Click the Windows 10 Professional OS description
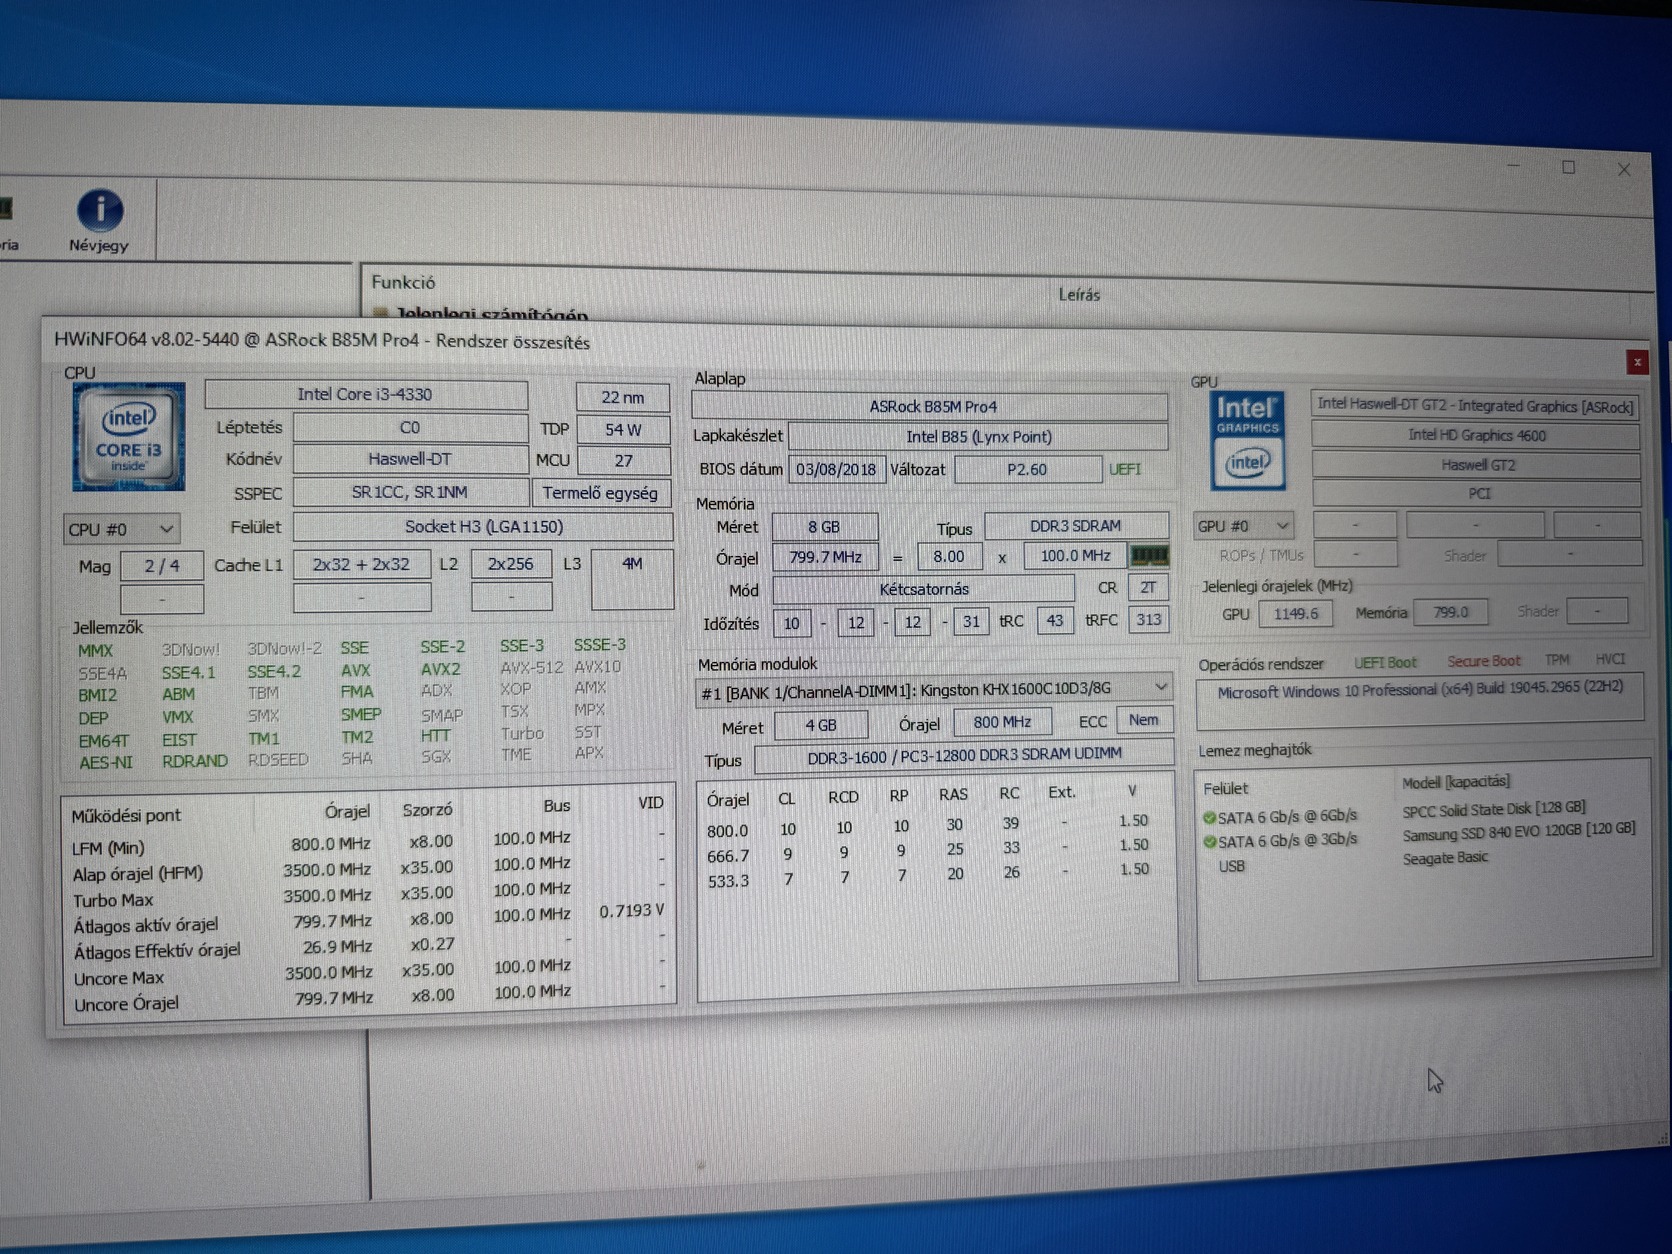This screenshot has height=1254, width=1672. click(1420, 689)
